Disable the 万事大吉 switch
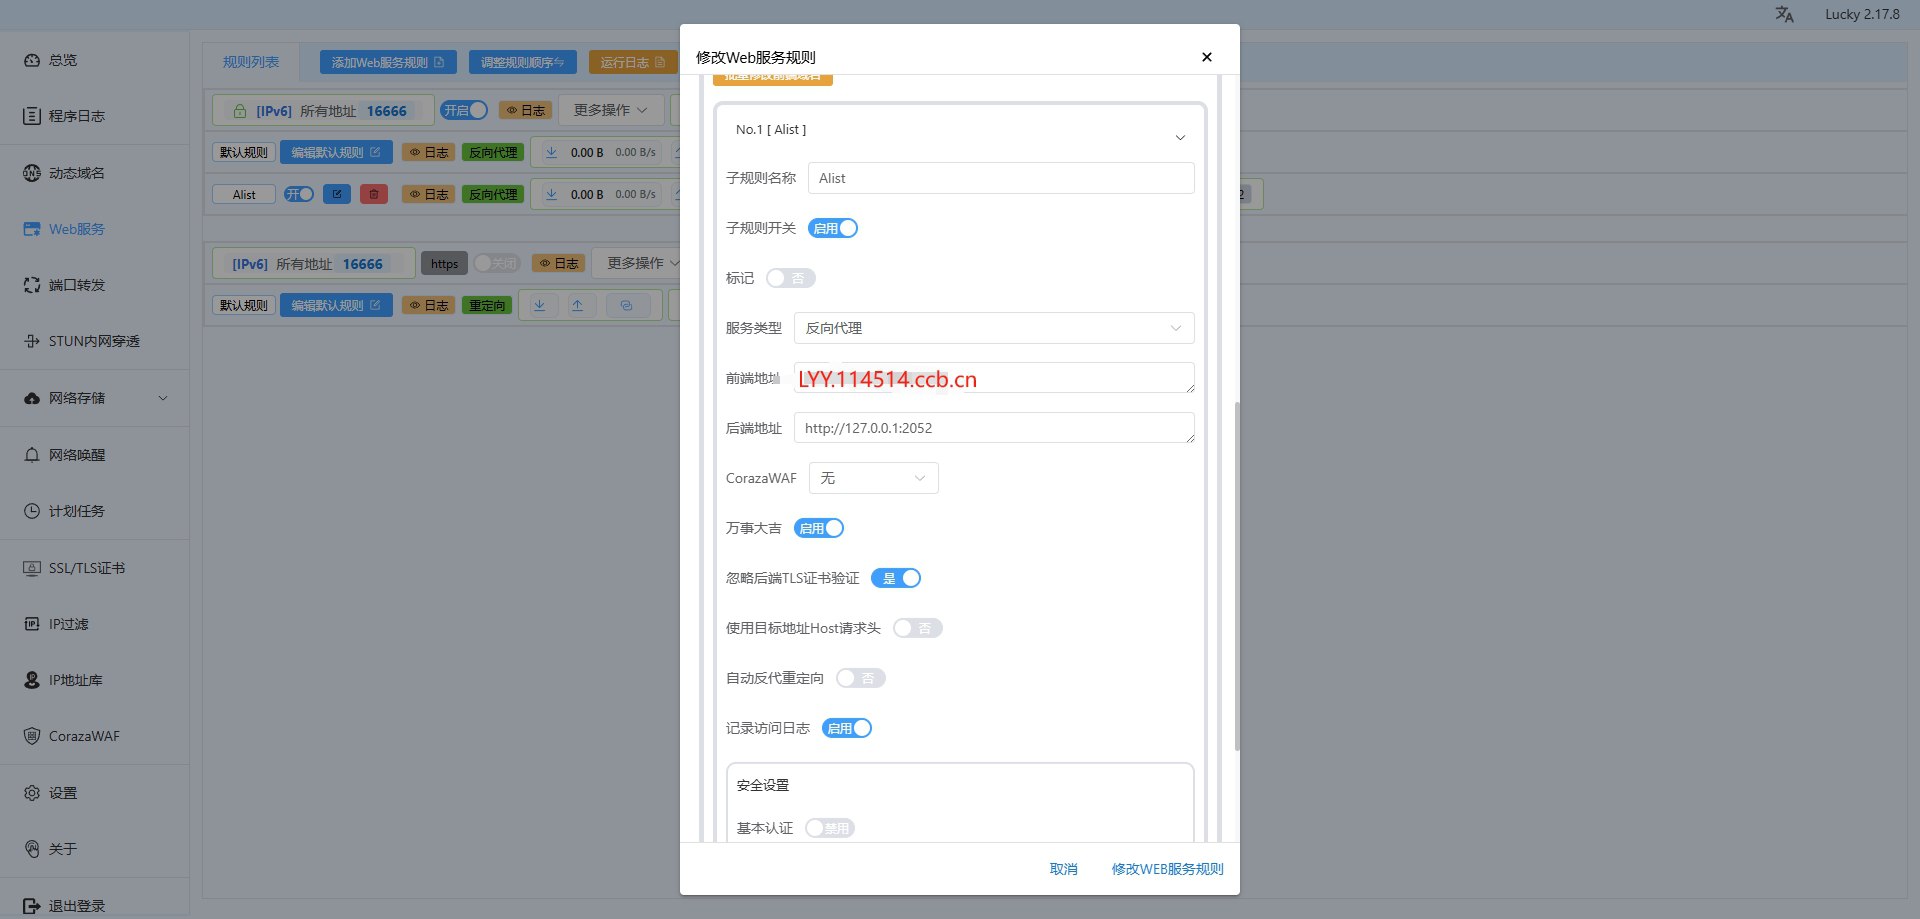1920x919 pixels. (x=819, y=528)
